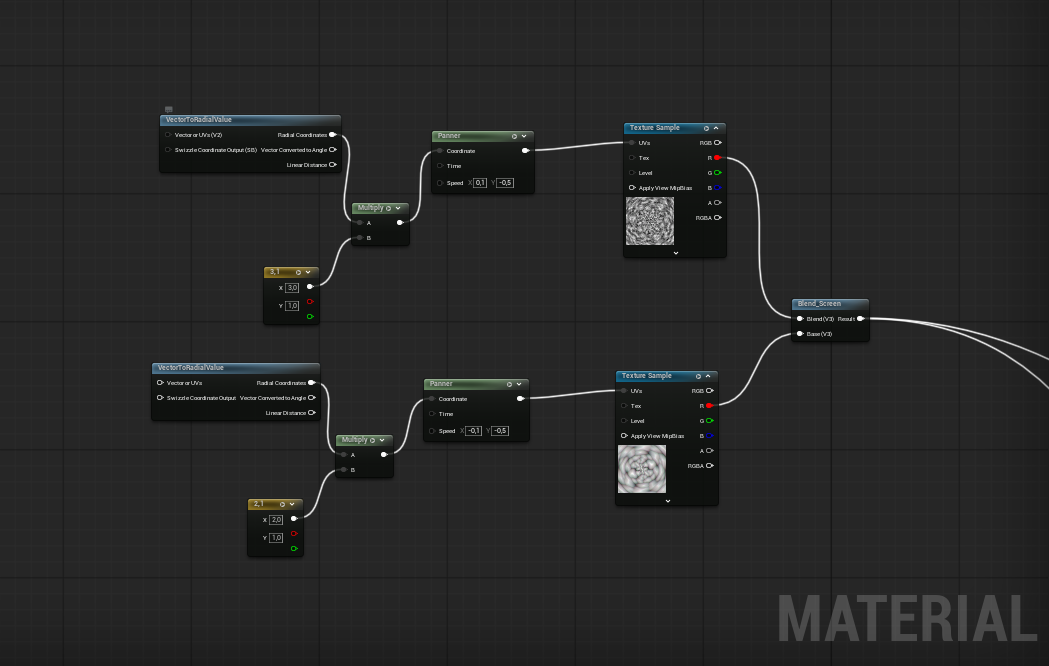Click the Speed X field showing -0,1
1049x666 pixels.
(x=474, y=431)
